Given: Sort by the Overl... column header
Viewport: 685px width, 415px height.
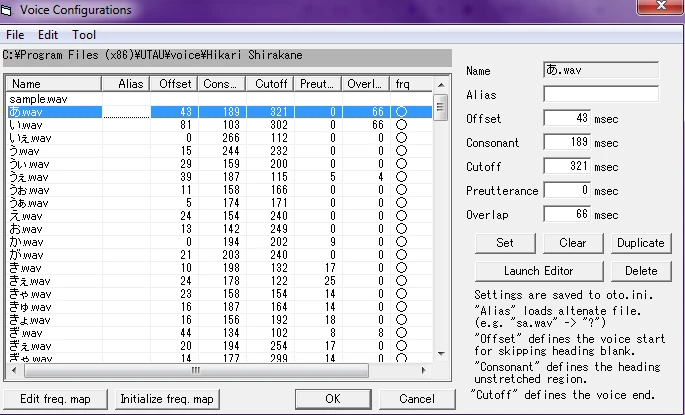Looking at the screenshot, I should [366, 83].
